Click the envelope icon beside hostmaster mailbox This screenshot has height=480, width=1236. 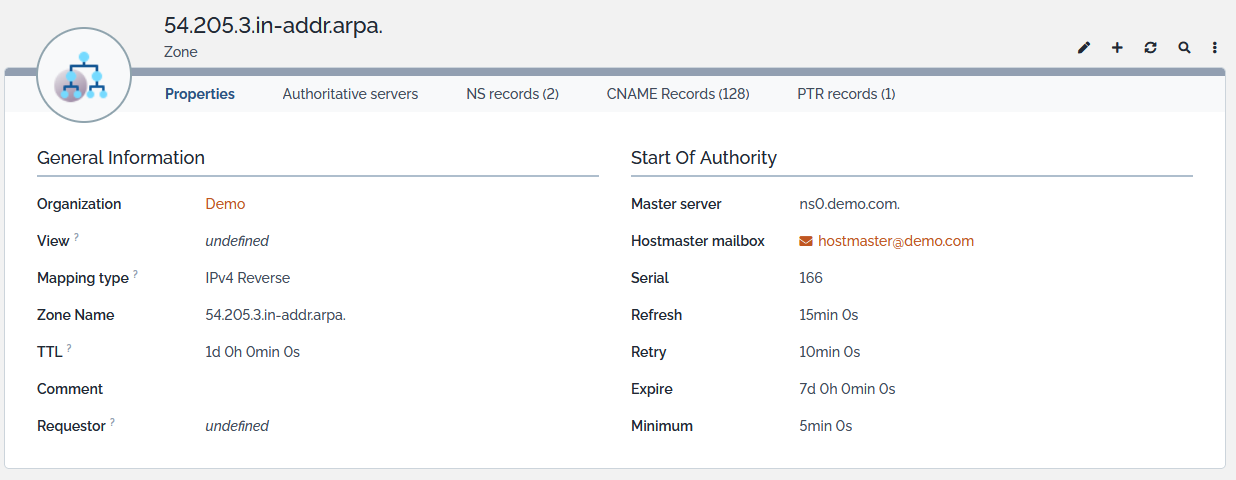[x=806, y=241]
